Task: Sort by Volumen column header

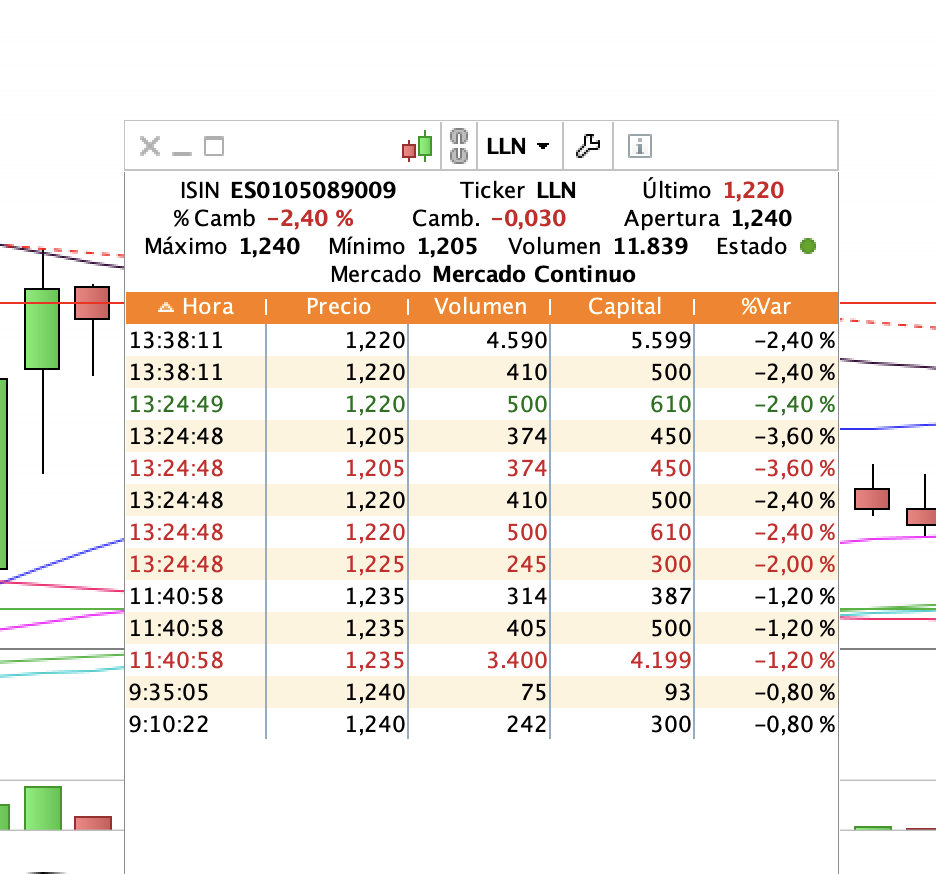Action: click(480, 307)
